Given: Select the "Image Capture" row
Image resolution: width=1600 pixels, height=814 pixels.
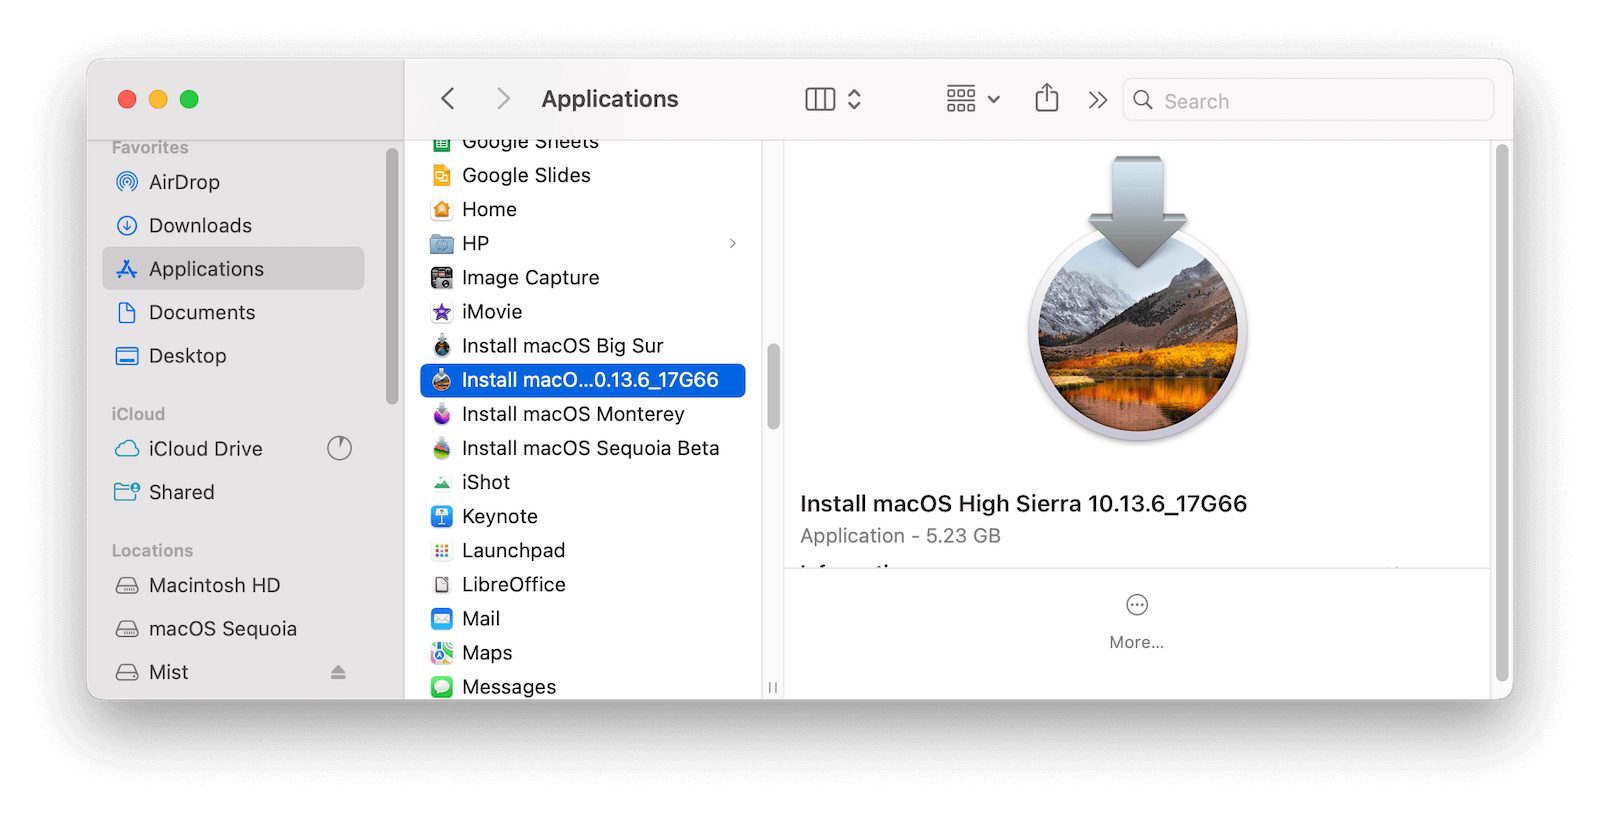Looking at the screenshot, I should [x=583, y=278].
